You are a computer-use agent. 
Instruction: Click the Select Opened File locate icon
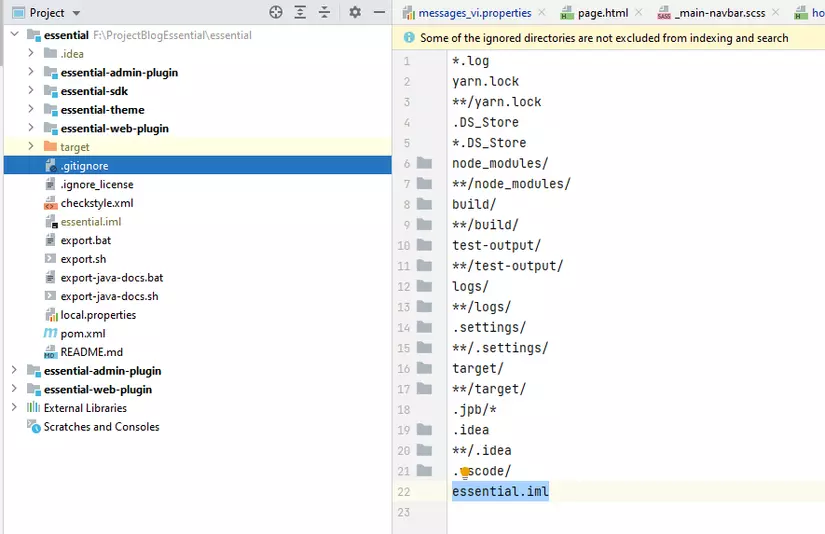coord(276,12)
